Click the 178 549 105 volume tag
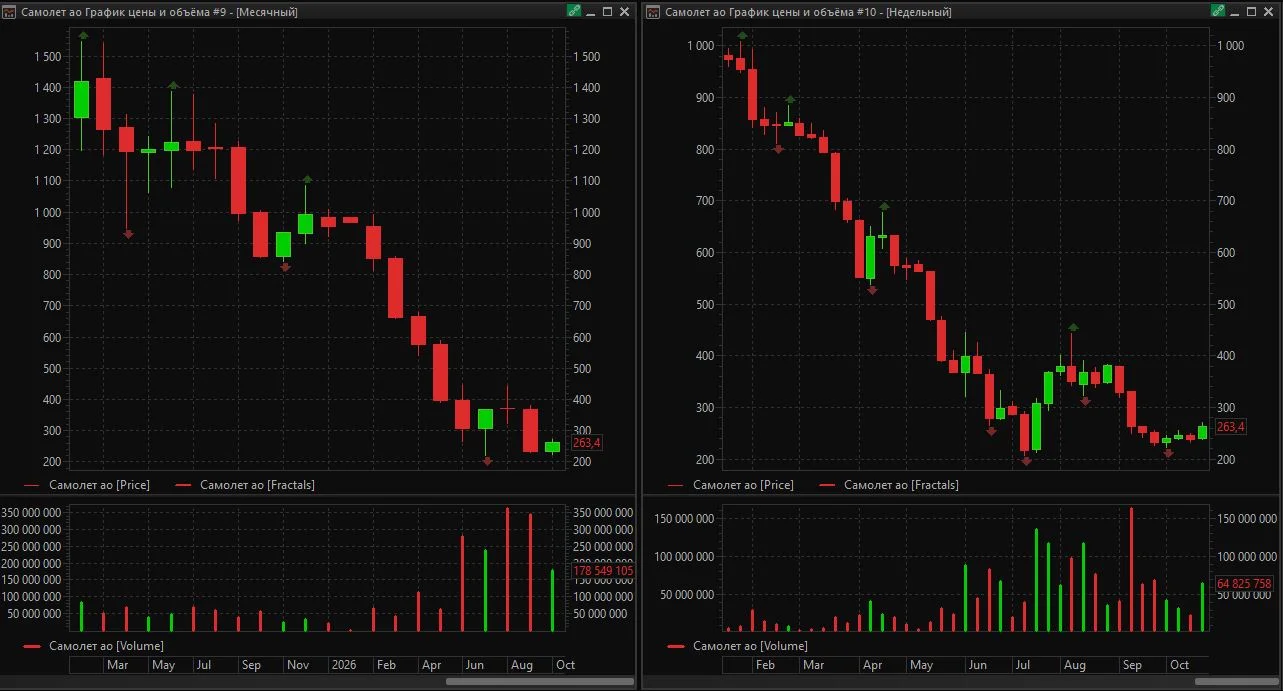 (603, 571)
